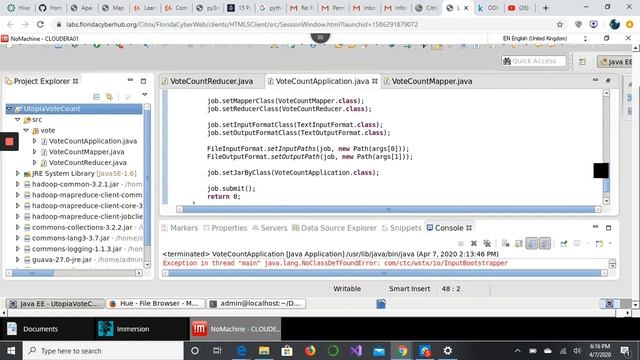Select commons-lang3-3.7.jar entry
Viewport: 640px width, 360px height.
71,238
